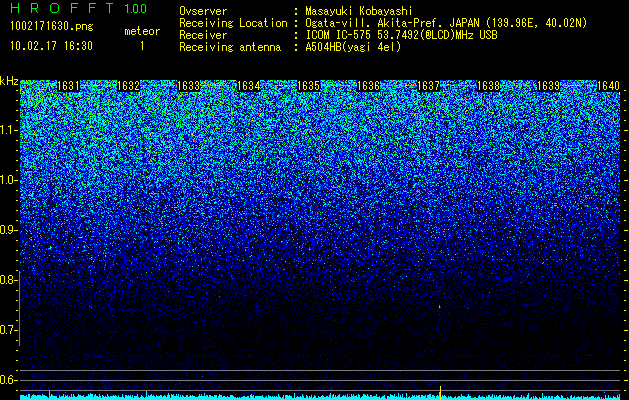Click the 1638 time marker
The width and height of the screenshot is (629, 400).
point(489,86)
